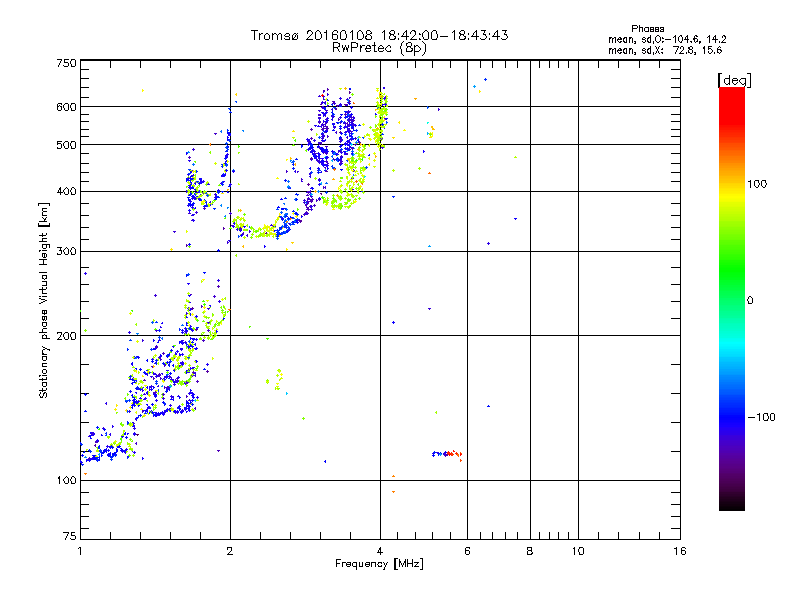Click the y-axis tick label '200'
800x600 pixels.
[x=66, y=336]
